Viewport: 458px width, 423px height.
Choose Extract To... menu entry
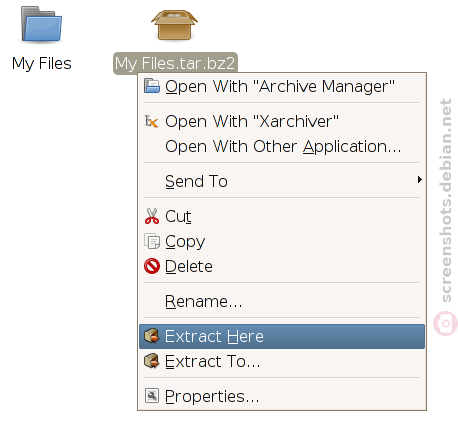tap(282, 361)
